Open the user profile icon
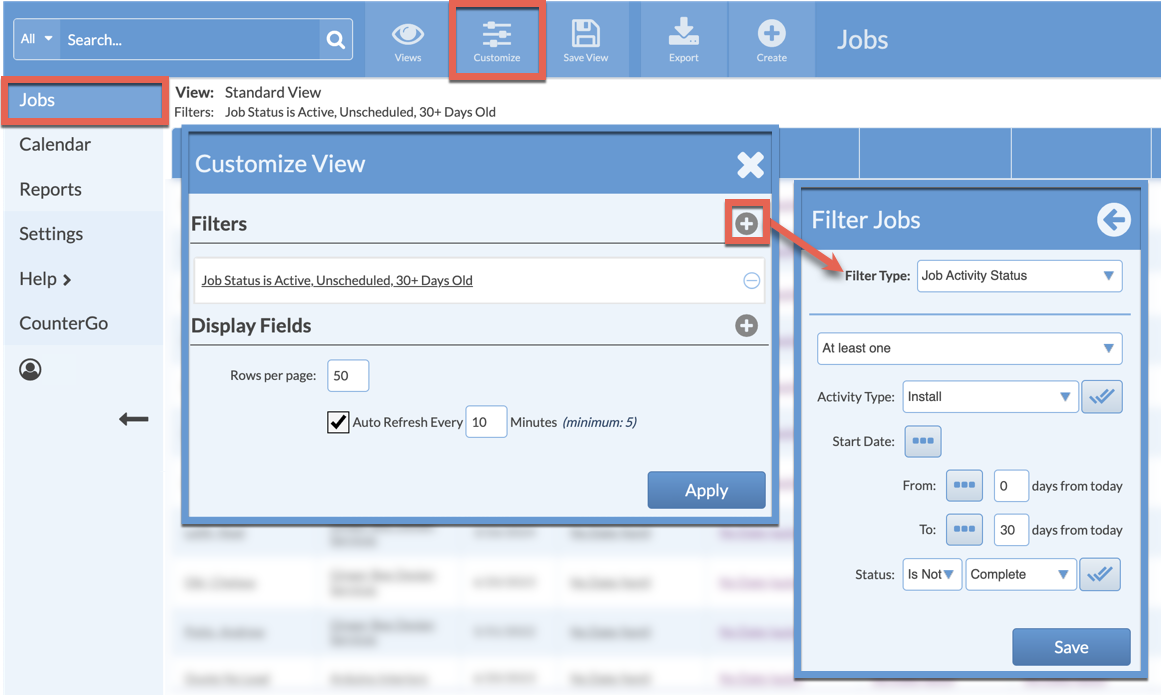The image size is (1161, 695). 30,369
